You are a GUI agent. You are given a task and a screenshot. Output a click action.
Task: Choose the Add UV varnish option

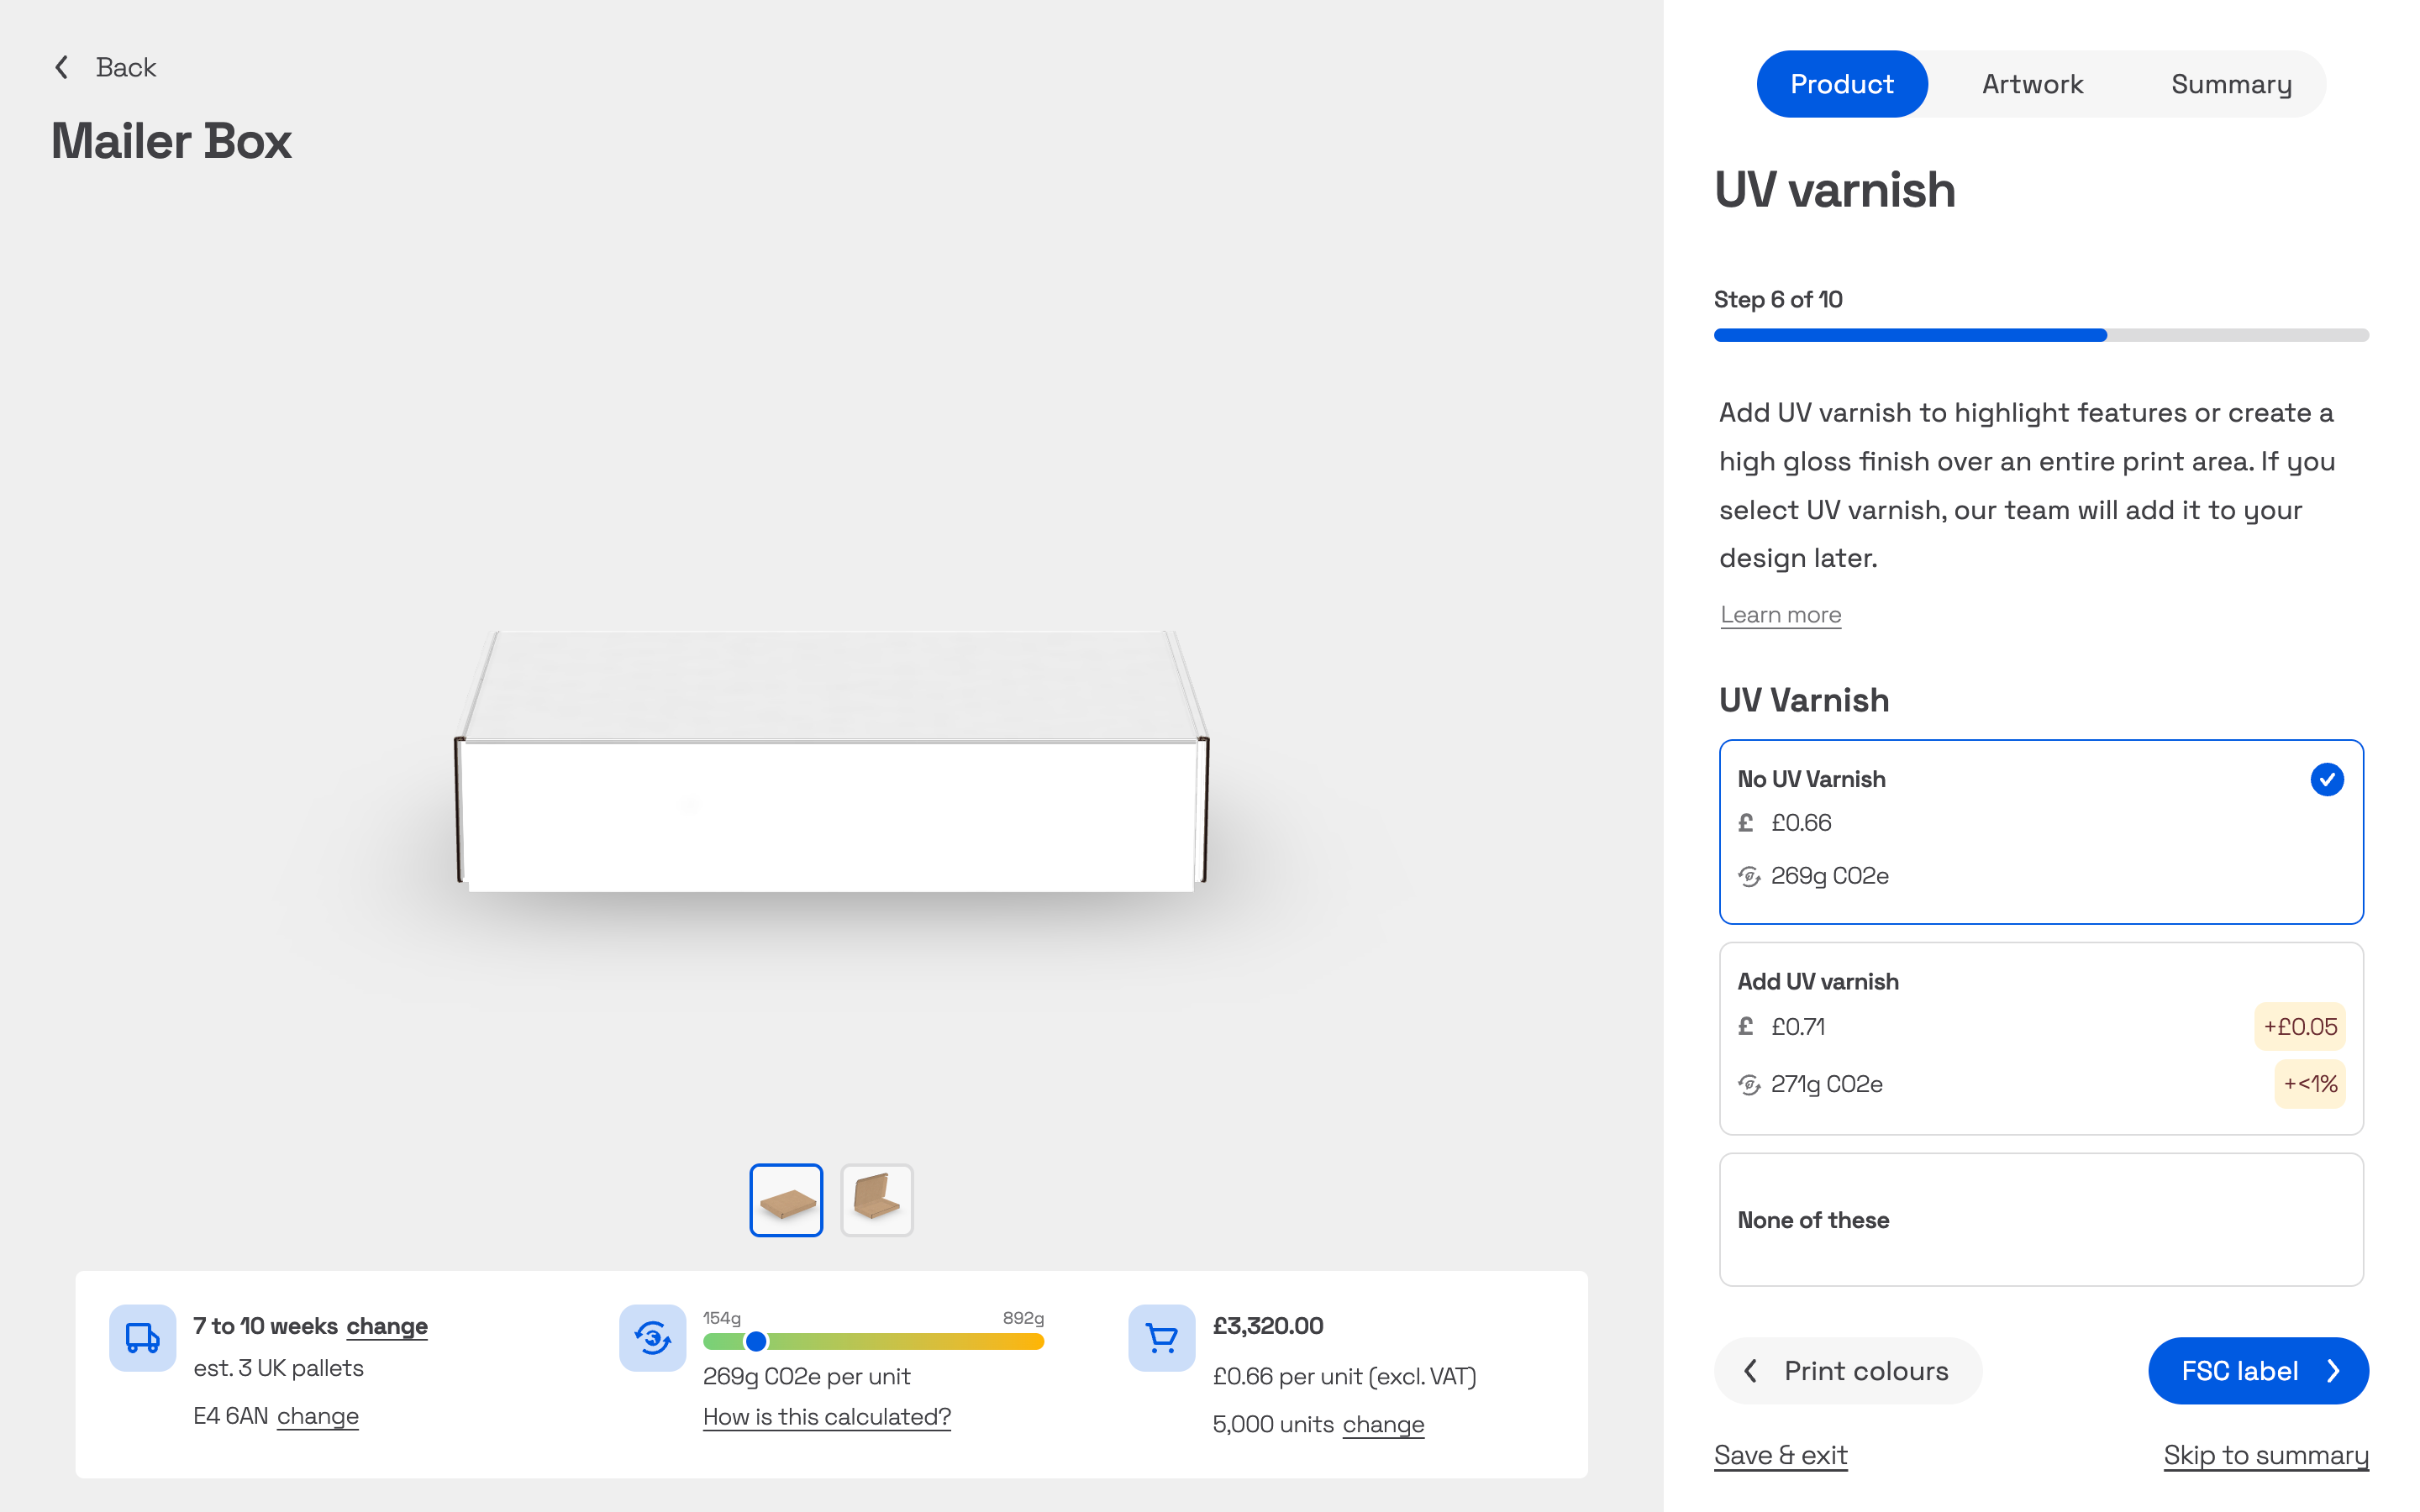coord(2040,1037)
